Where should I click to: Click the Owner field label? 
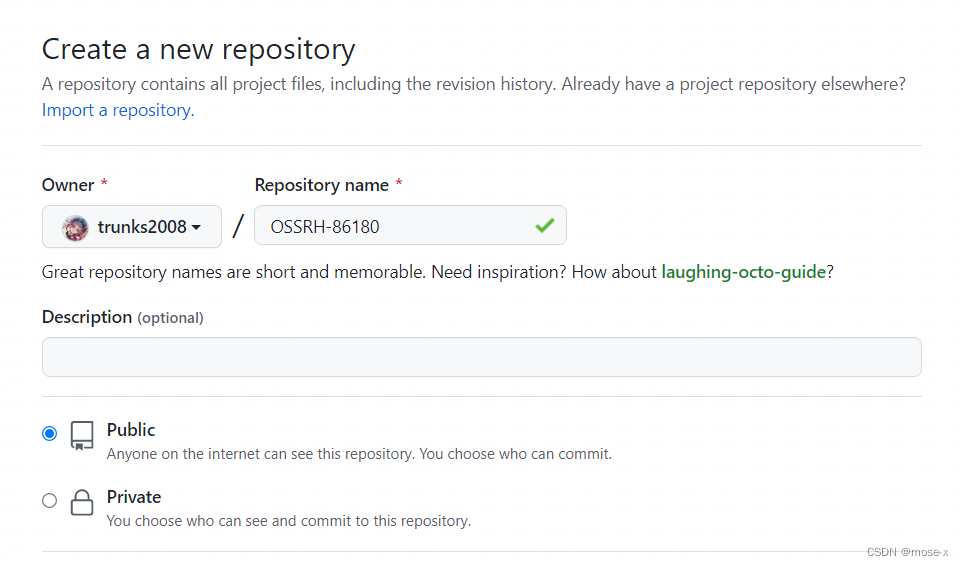pyautogui.click(x=68, y=185)
